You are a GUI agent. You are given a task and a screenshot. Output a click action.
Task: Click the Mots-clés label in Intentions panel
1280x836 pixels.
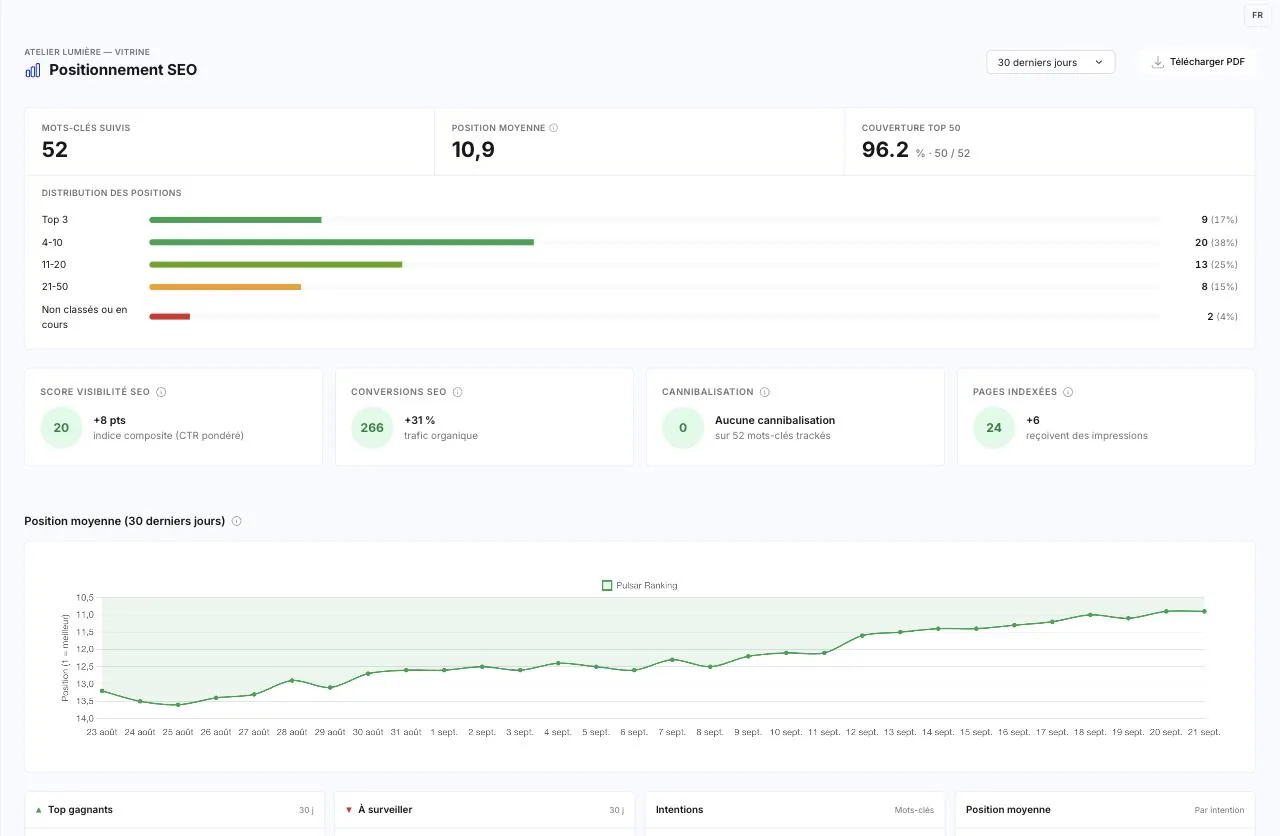914,810
